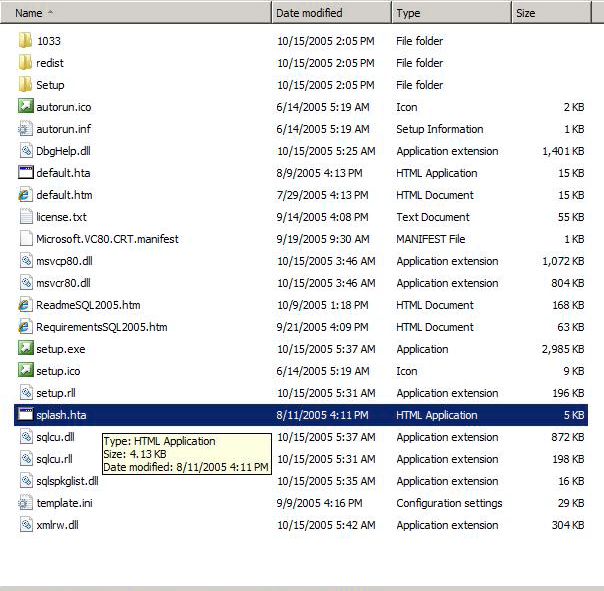The width and height of the screenshot is (604, 591).
Task: Click the RequirementsSQL2005.htm file name
Action: pos(101,327)
